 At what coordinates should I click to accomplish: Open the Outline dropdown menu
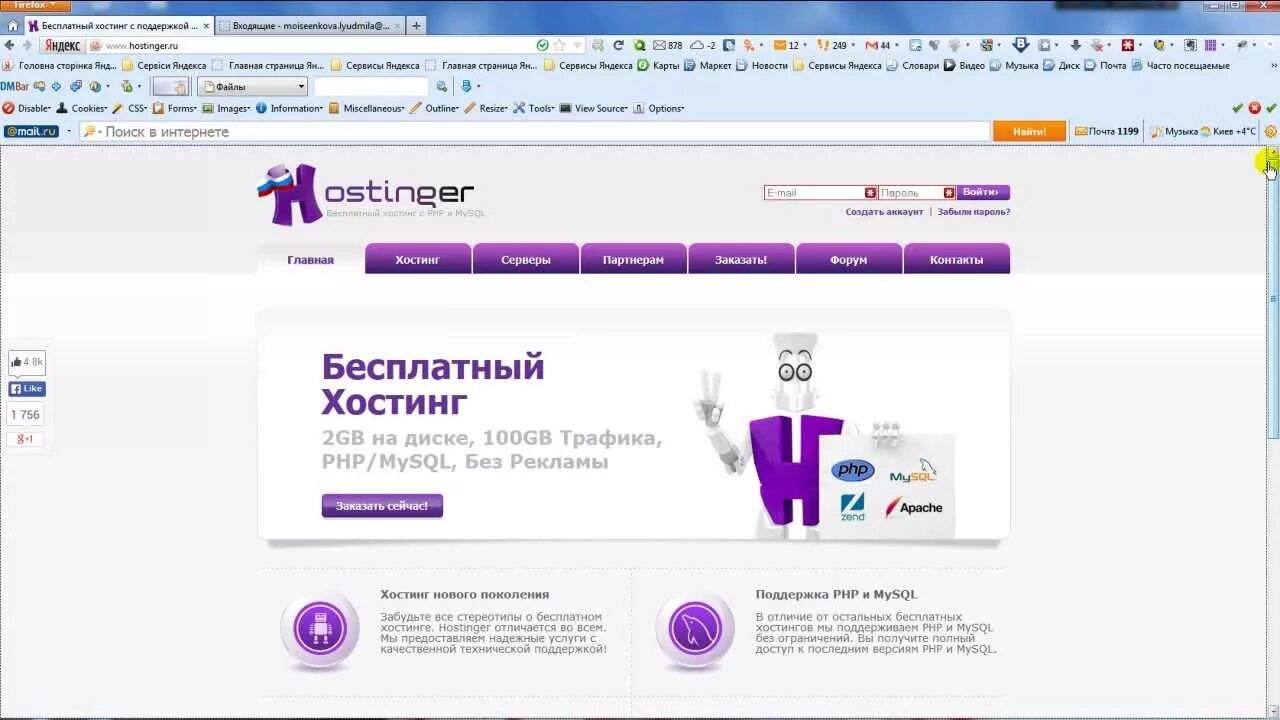point(434,108)
